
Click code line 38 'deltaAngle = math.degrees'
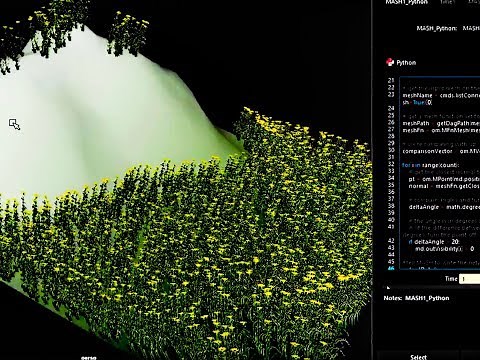(x=444, y=207)
